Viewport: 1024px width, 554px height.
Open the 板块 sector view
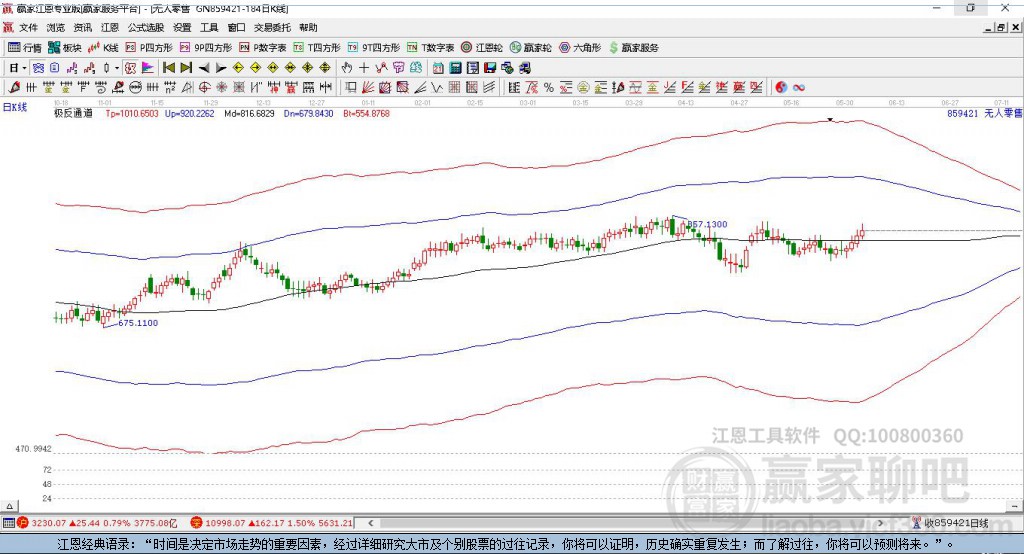(x=64, y=48)
